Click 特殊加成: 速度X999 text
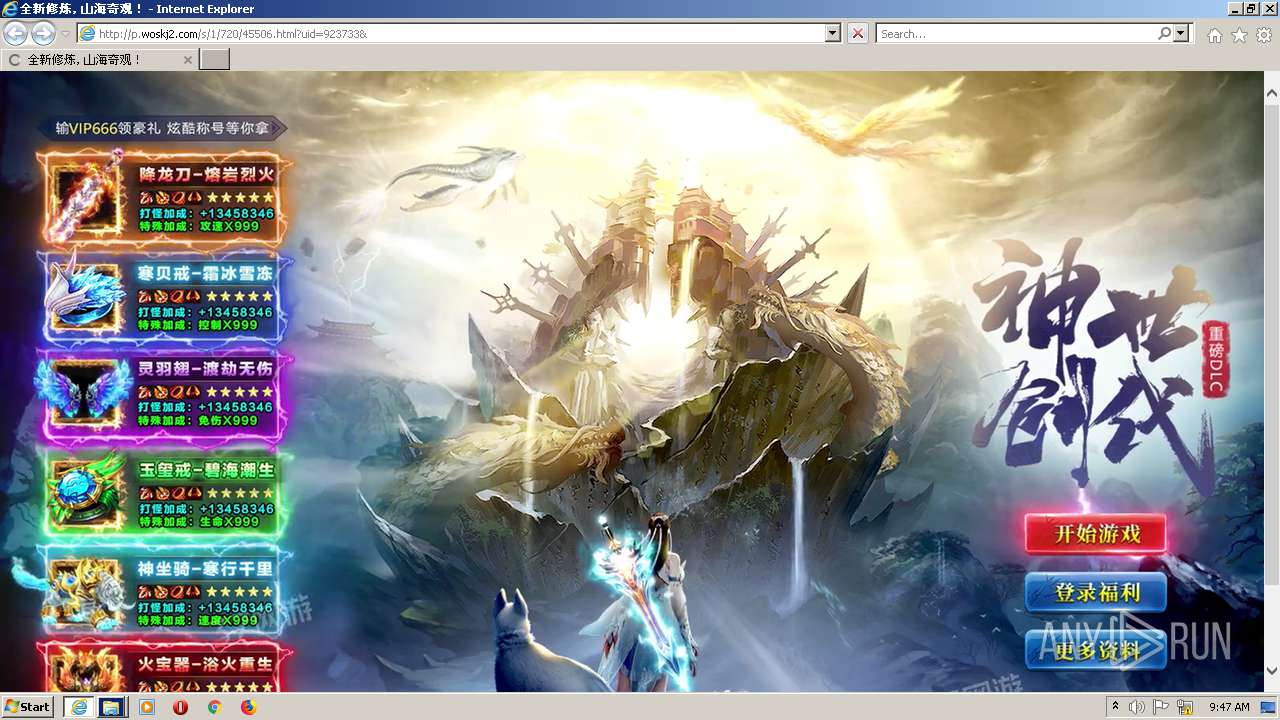 [x=199, y=620]
